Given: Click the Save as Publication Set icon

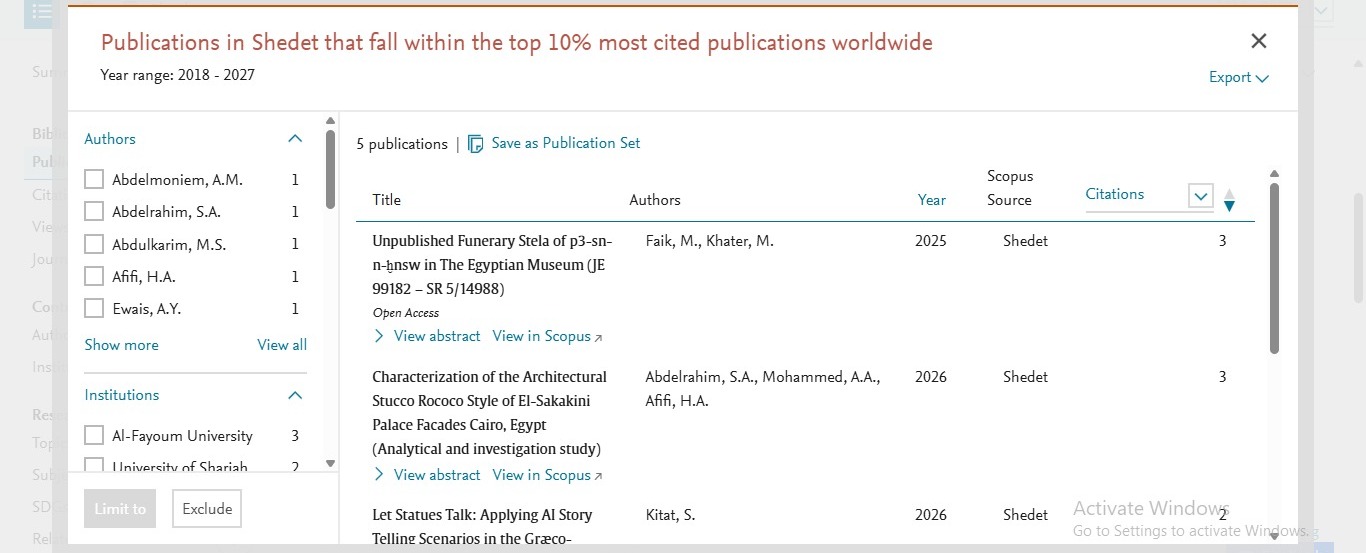Looking at the screenshot, I should [x=476, y=144].
